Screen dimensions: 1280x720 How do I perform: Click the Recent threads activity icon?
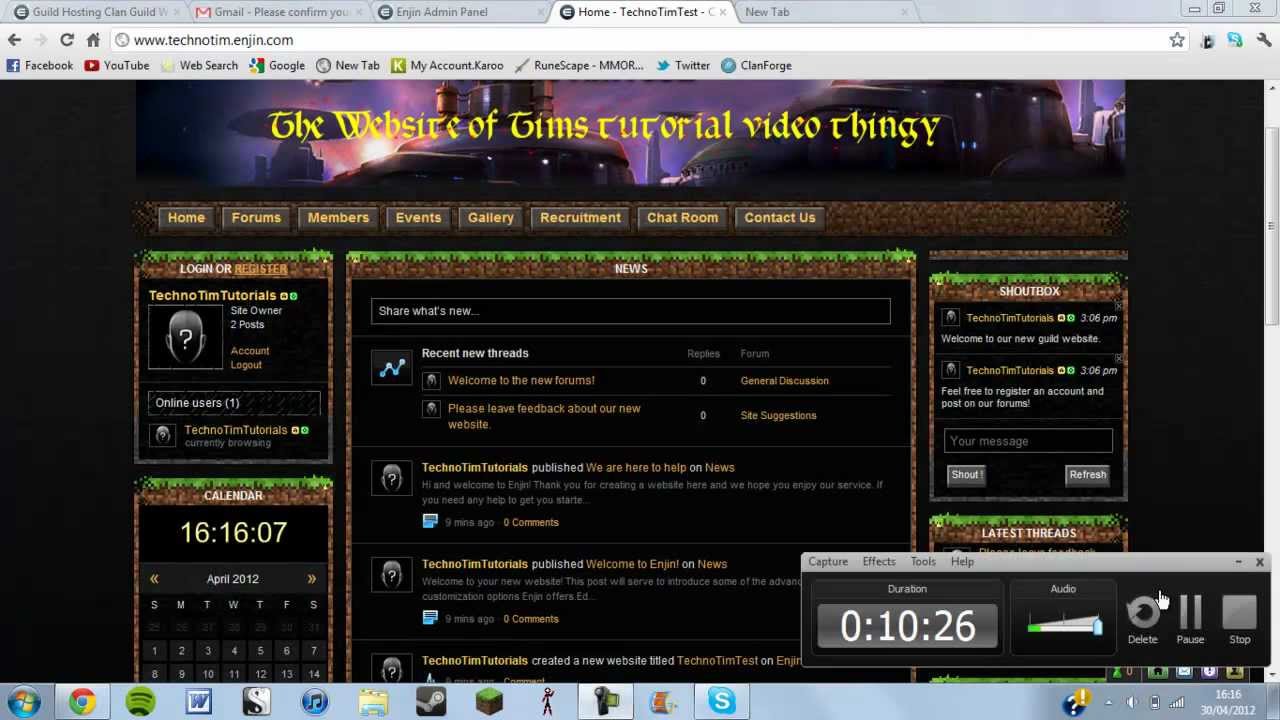coord(392,368)
